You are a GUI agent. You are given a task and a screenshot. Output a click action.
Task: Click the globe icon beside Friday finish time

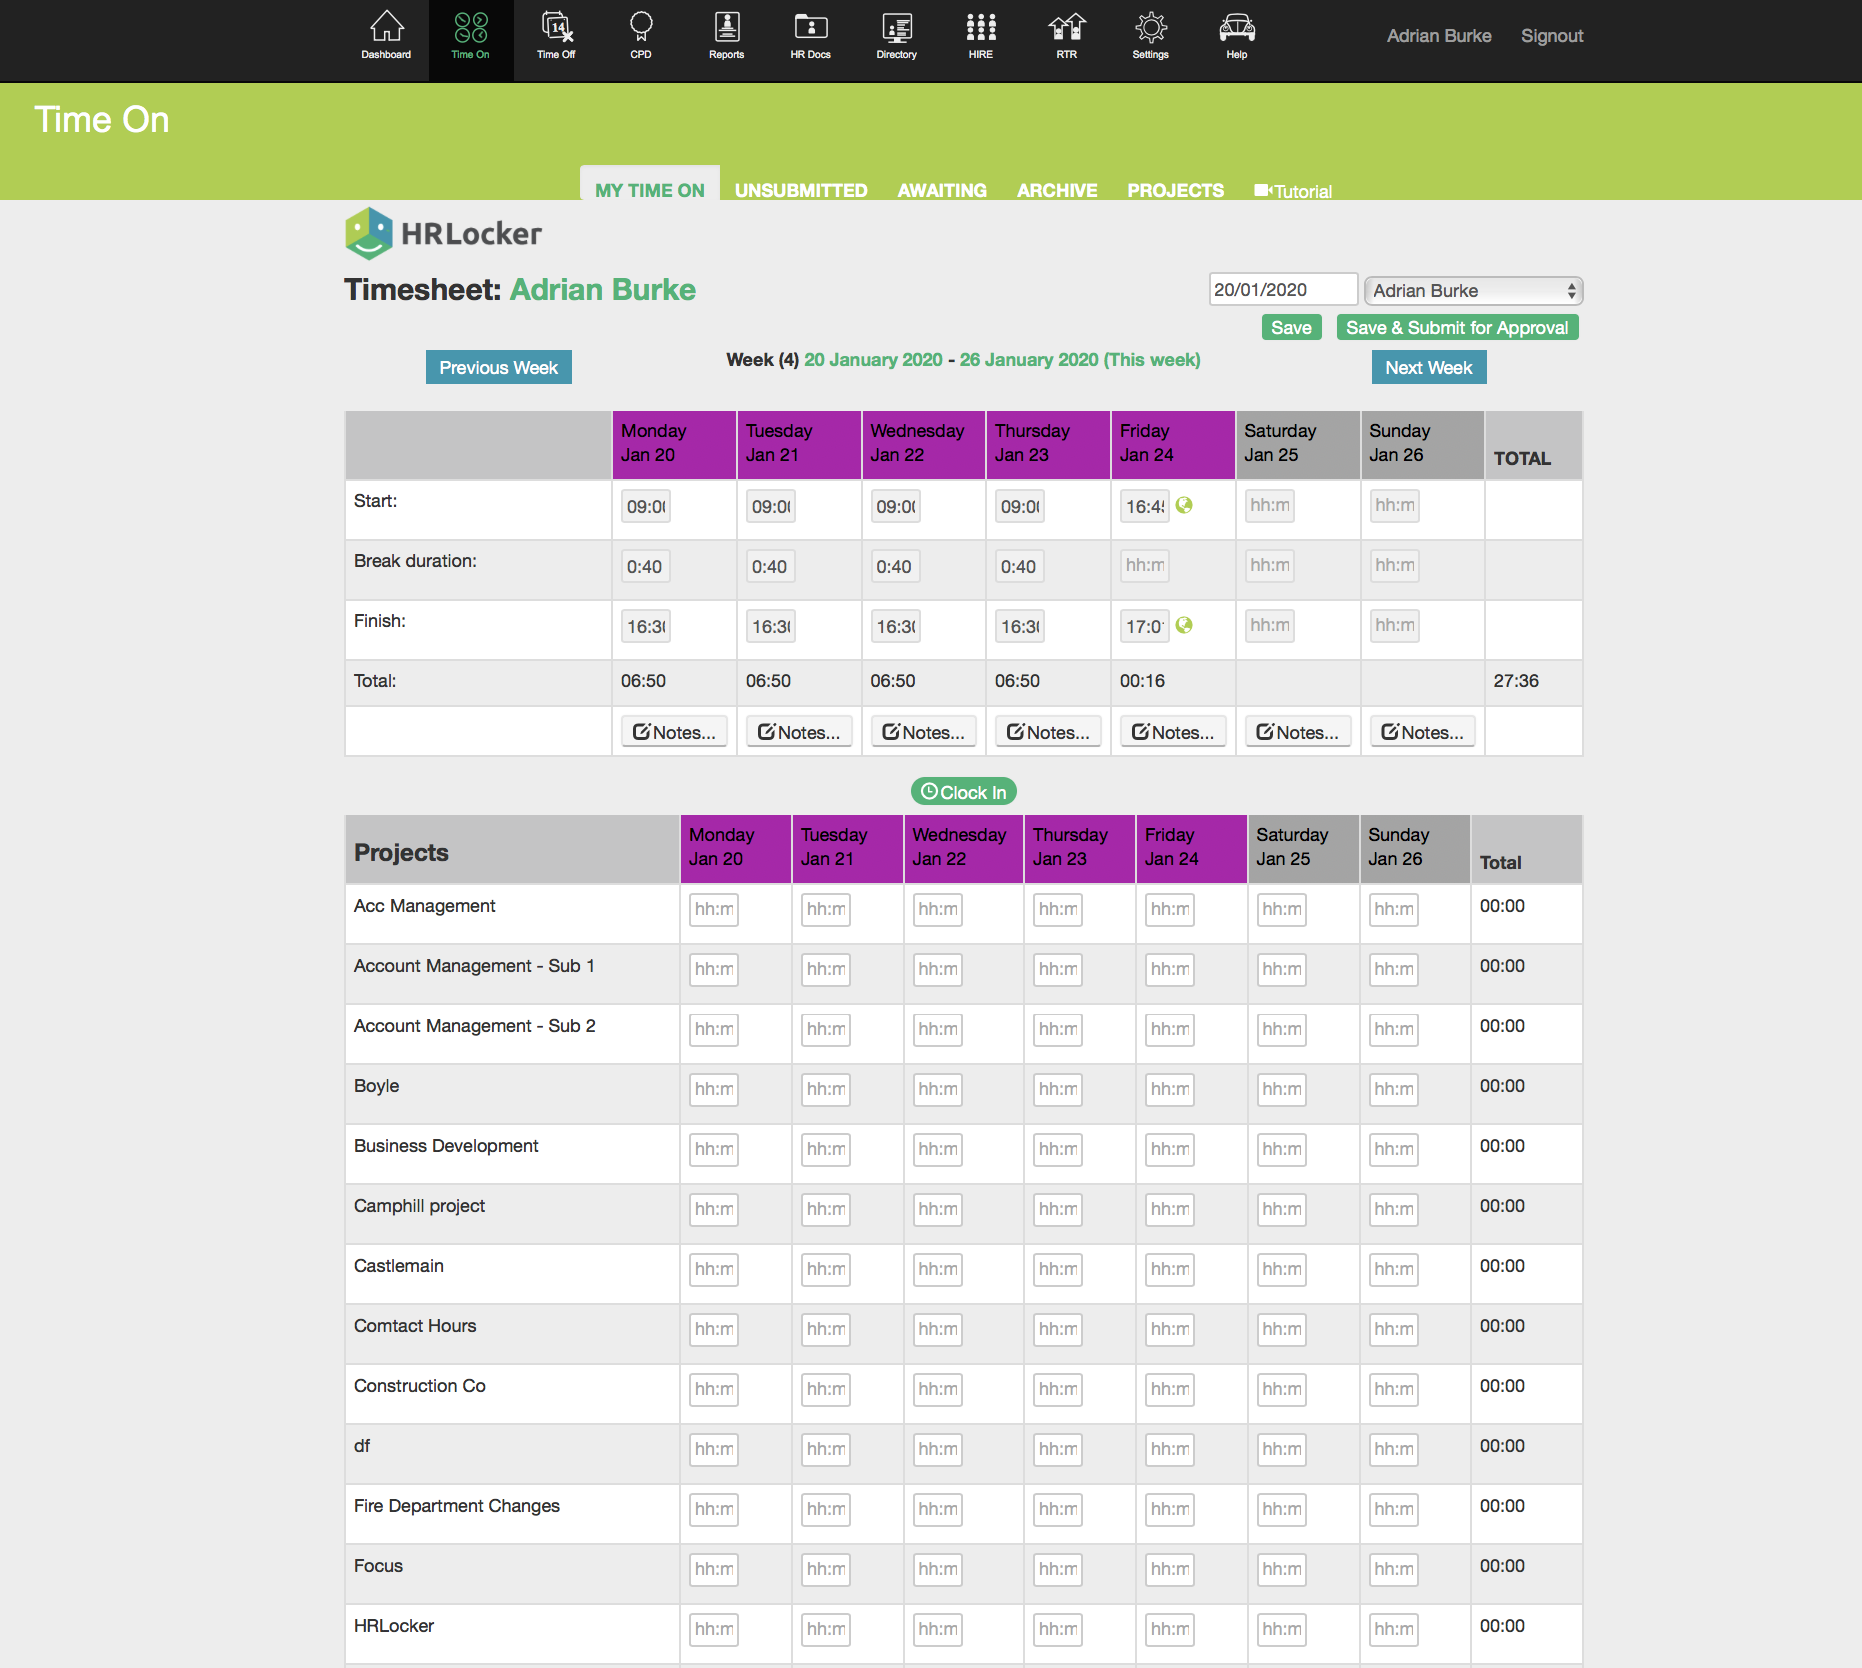(x=1184, y=625)
